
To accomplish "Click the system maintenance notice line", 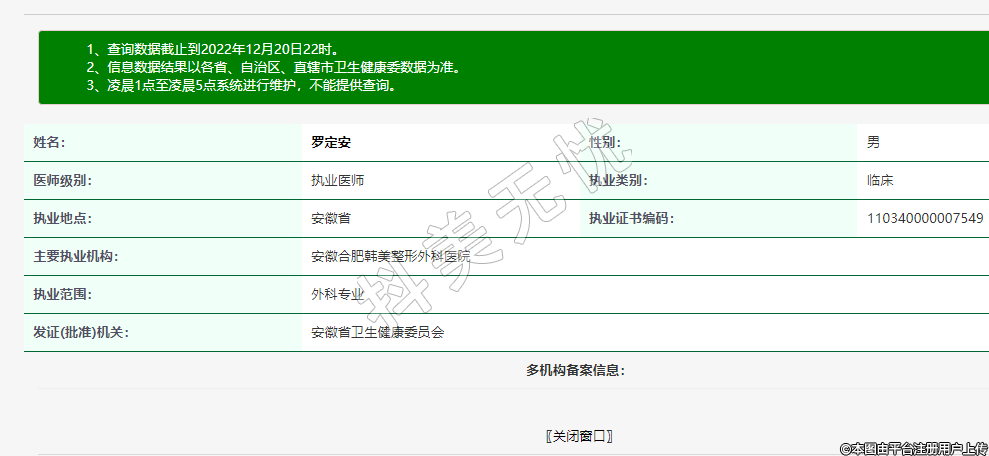I will [241, 85].
